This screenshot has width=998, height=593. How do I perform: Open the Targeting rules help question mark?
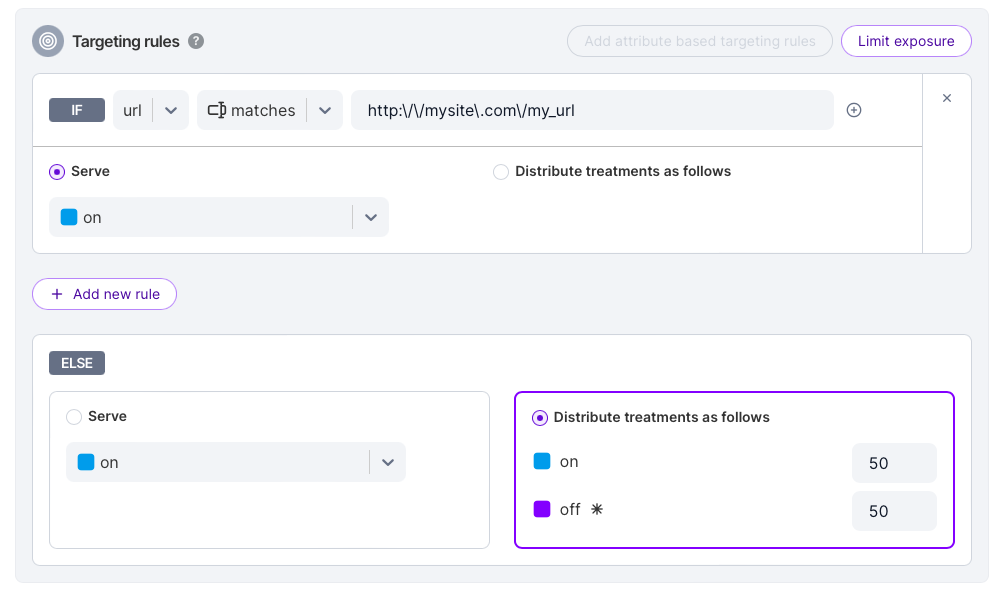(196, 41)
